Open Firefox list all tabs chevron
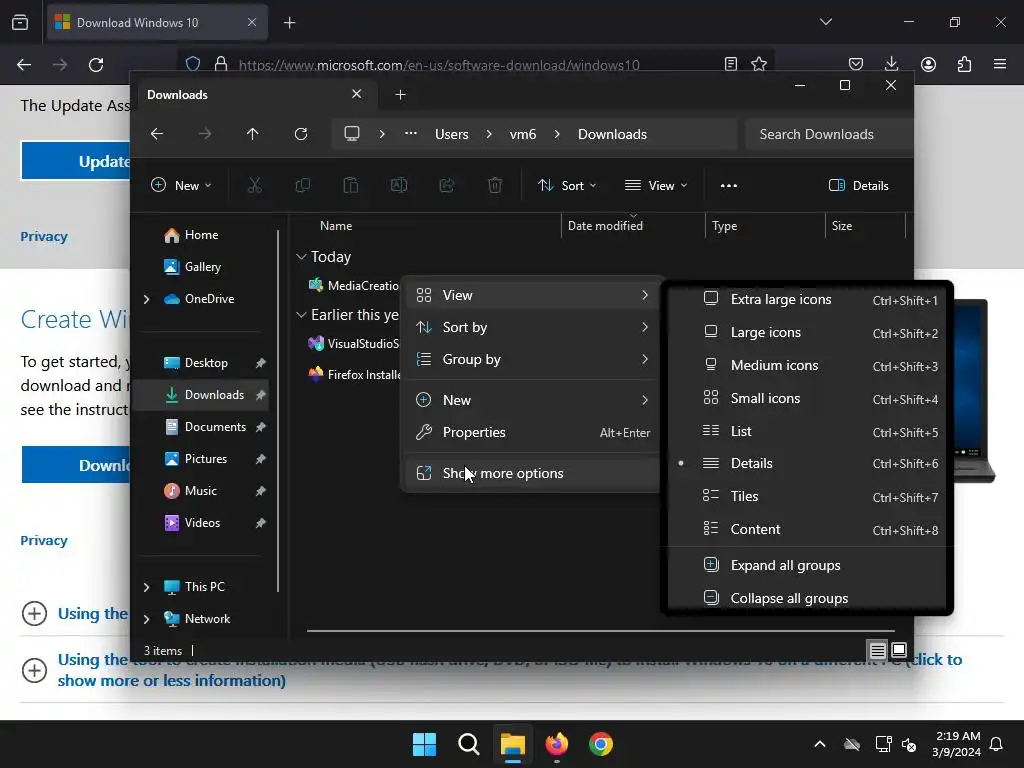The image size is (1024, 768). pyautogui.click(x=826, y=22)
